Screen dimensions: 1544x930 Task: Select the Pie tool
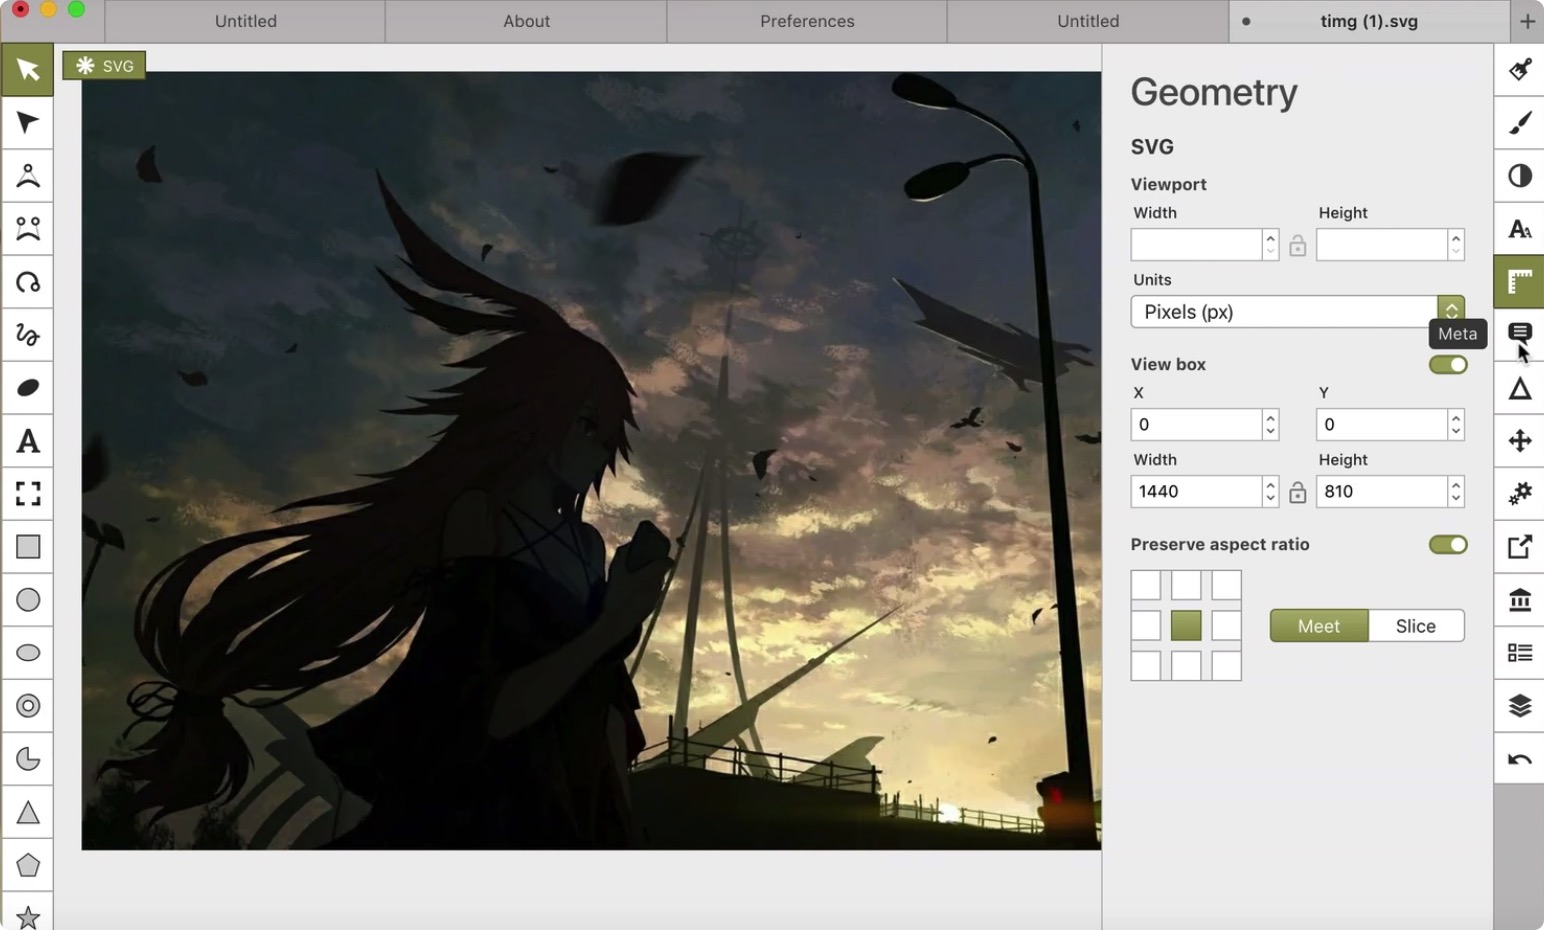coord(27,759)
